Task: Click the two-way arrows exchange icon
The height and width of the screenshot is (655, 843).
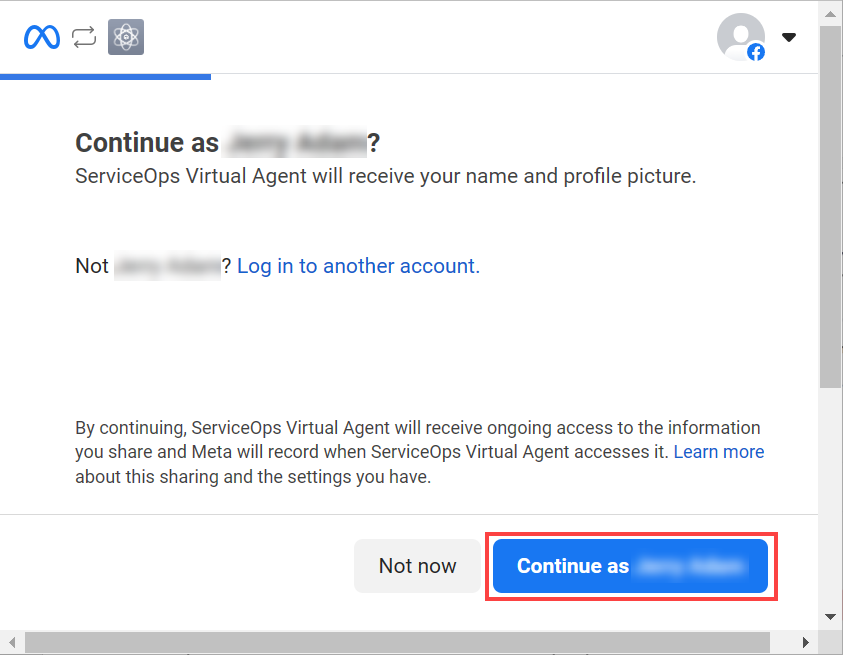Action: point(84,37)
